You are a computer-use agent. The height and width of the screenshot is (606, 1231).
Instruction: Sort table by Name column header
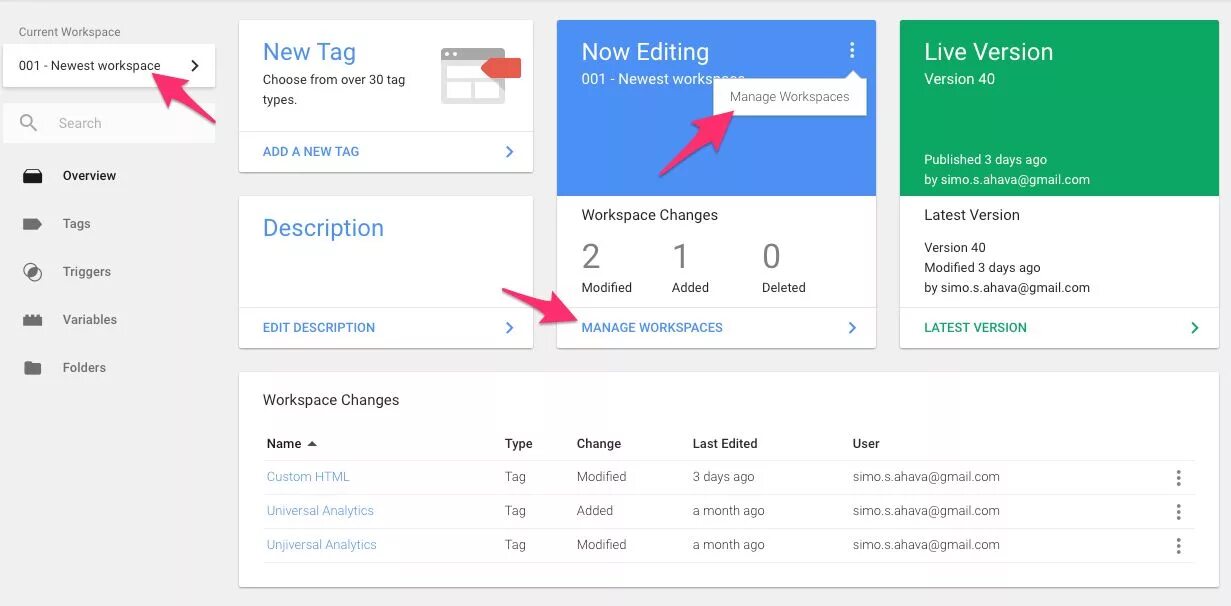292,444
